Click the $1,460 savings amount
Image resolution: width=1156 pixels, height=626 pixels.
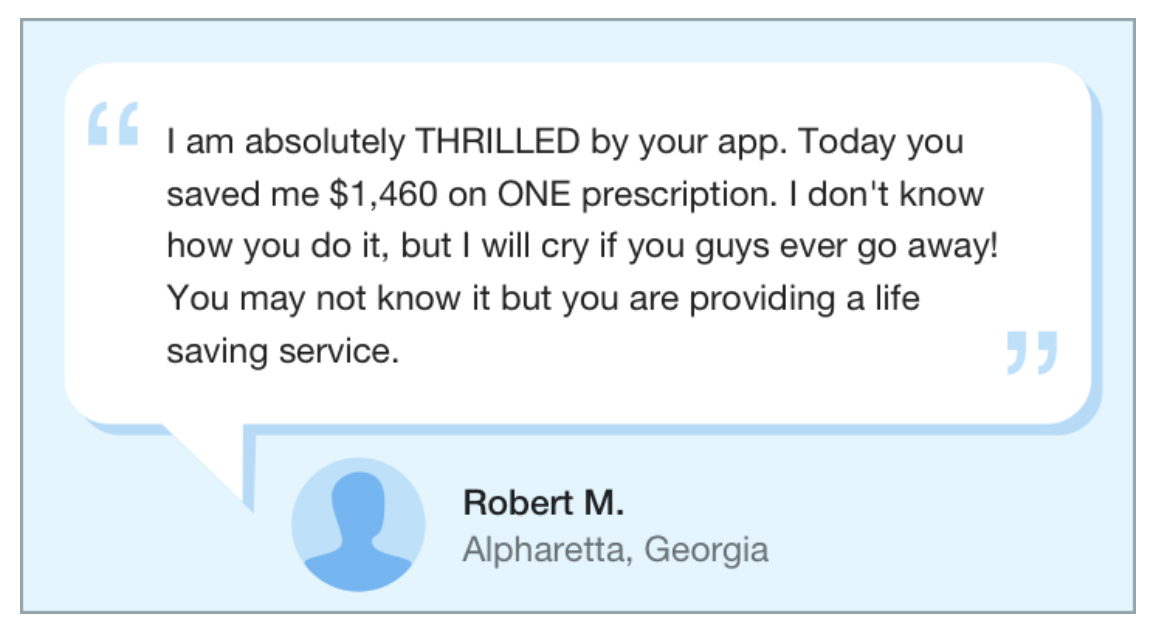click(383, 195)
